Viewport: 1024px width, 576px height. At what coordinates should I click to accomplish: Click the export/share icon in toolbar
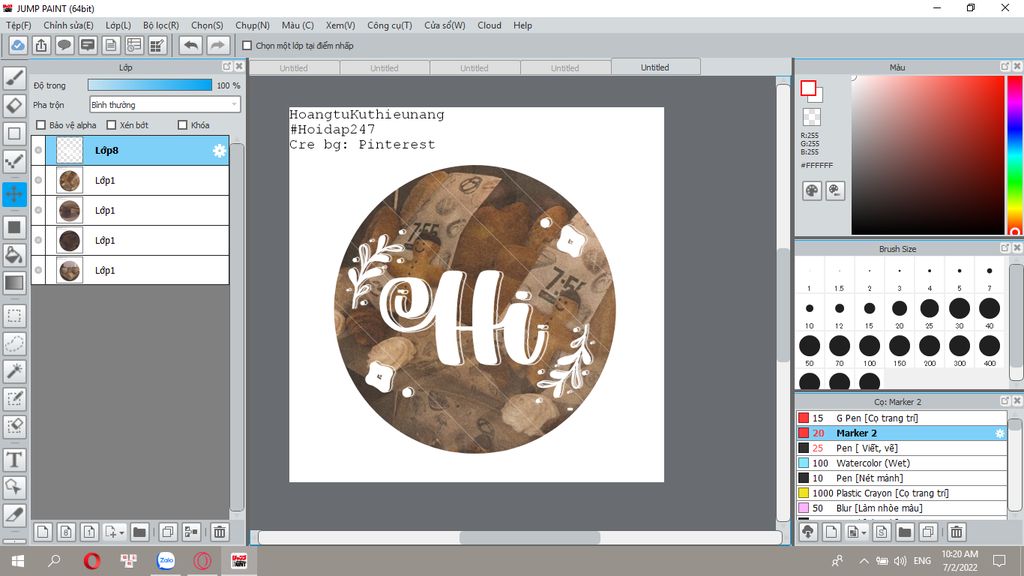tap(41, 45)
